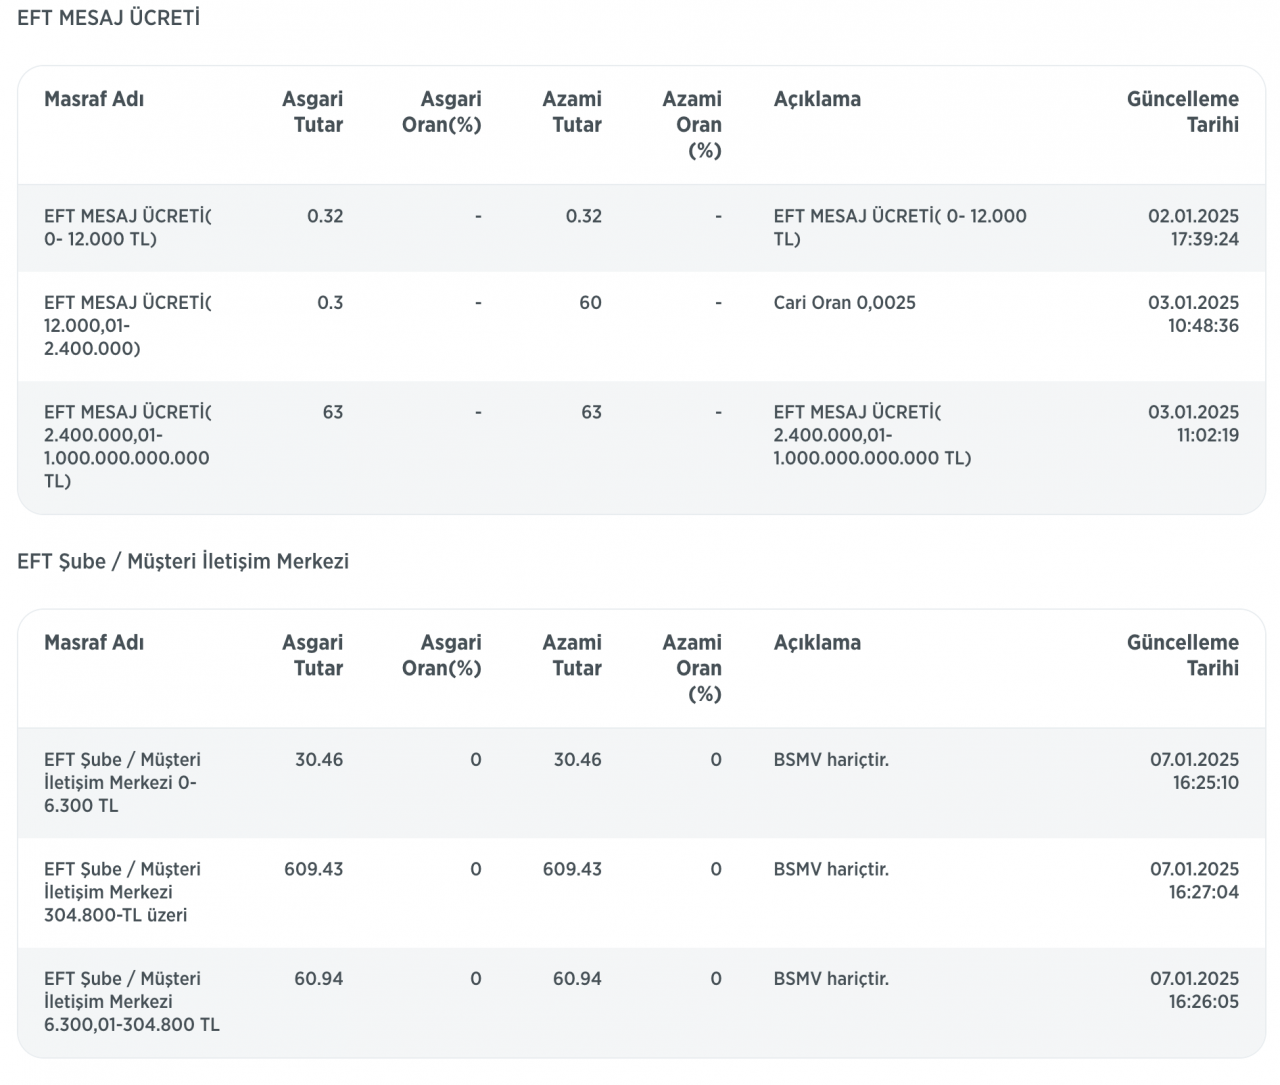Click BSMV hariçtir. in the 60.94 row
Image resolution: width=1280 pixels, height=1085 pixels.
pyautogui.click(x=831, y=978)
